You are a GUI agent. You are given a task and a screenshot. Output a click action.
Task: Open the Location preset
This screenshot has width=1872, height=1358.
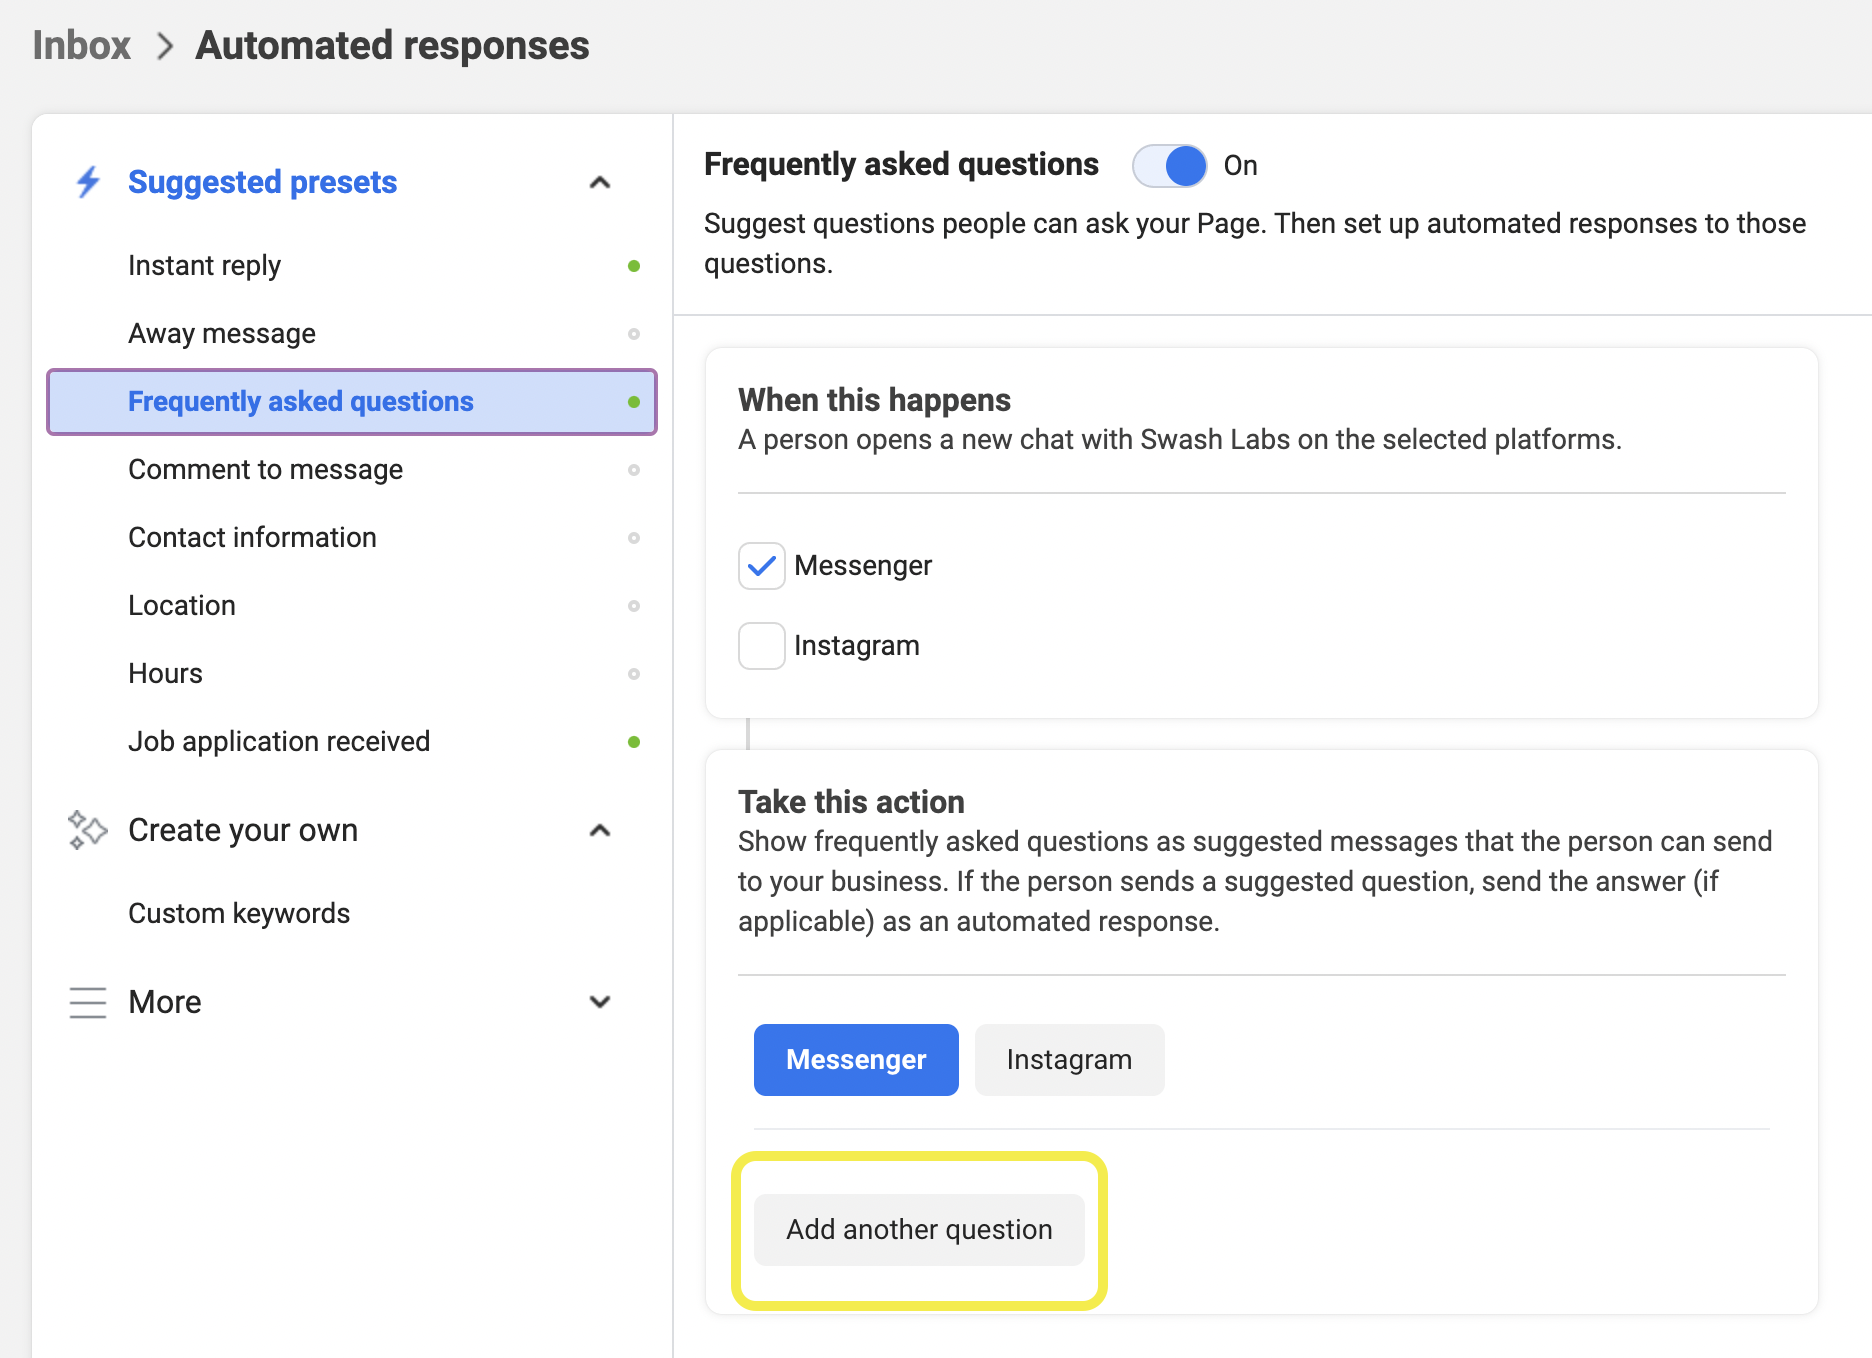coord(352,606)
